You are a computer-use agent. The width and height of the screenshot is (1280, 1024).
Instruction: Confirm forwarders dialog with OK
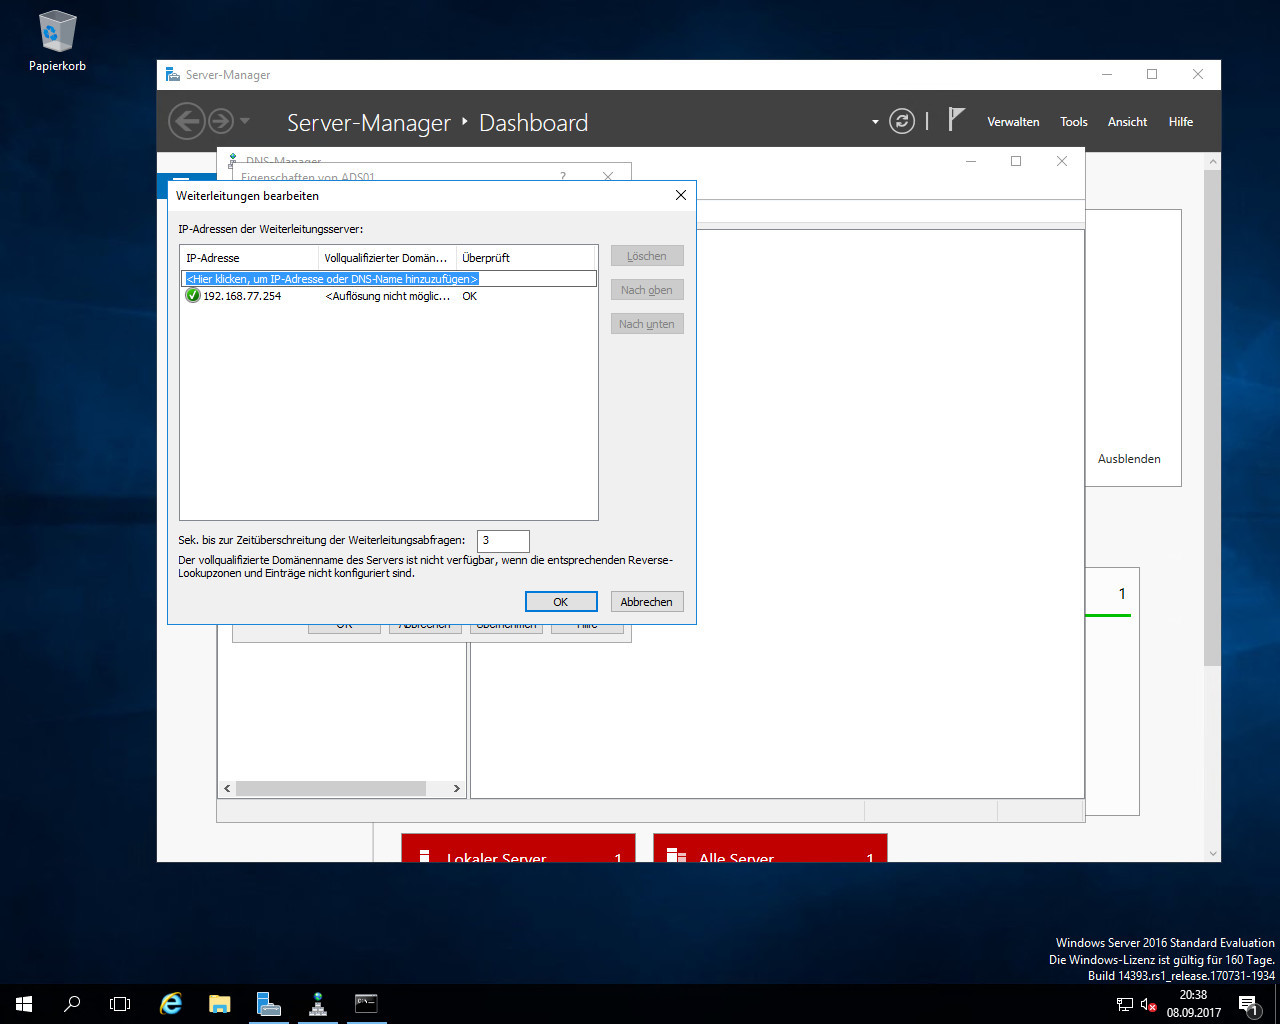point(561,602)
